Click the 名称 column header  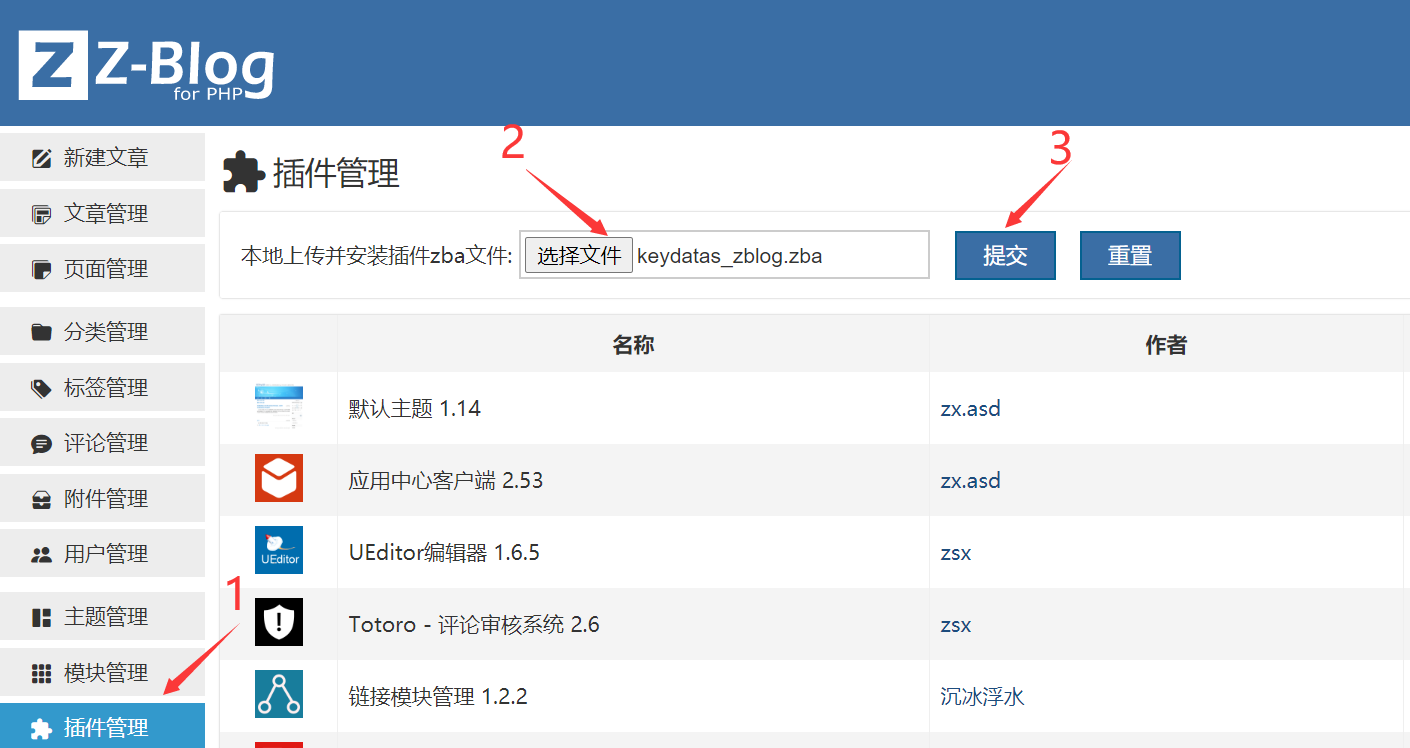click(633, 345)
